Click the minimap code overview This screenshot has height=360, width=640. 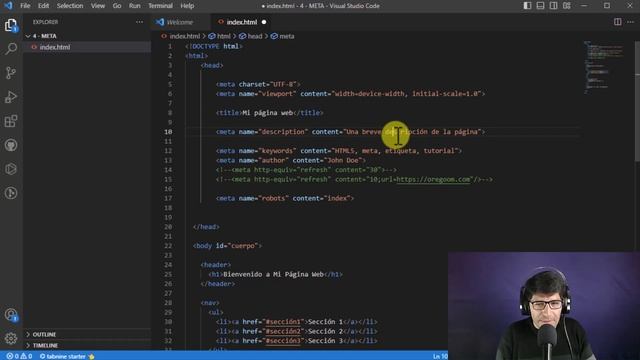click(x=604, y=67)
